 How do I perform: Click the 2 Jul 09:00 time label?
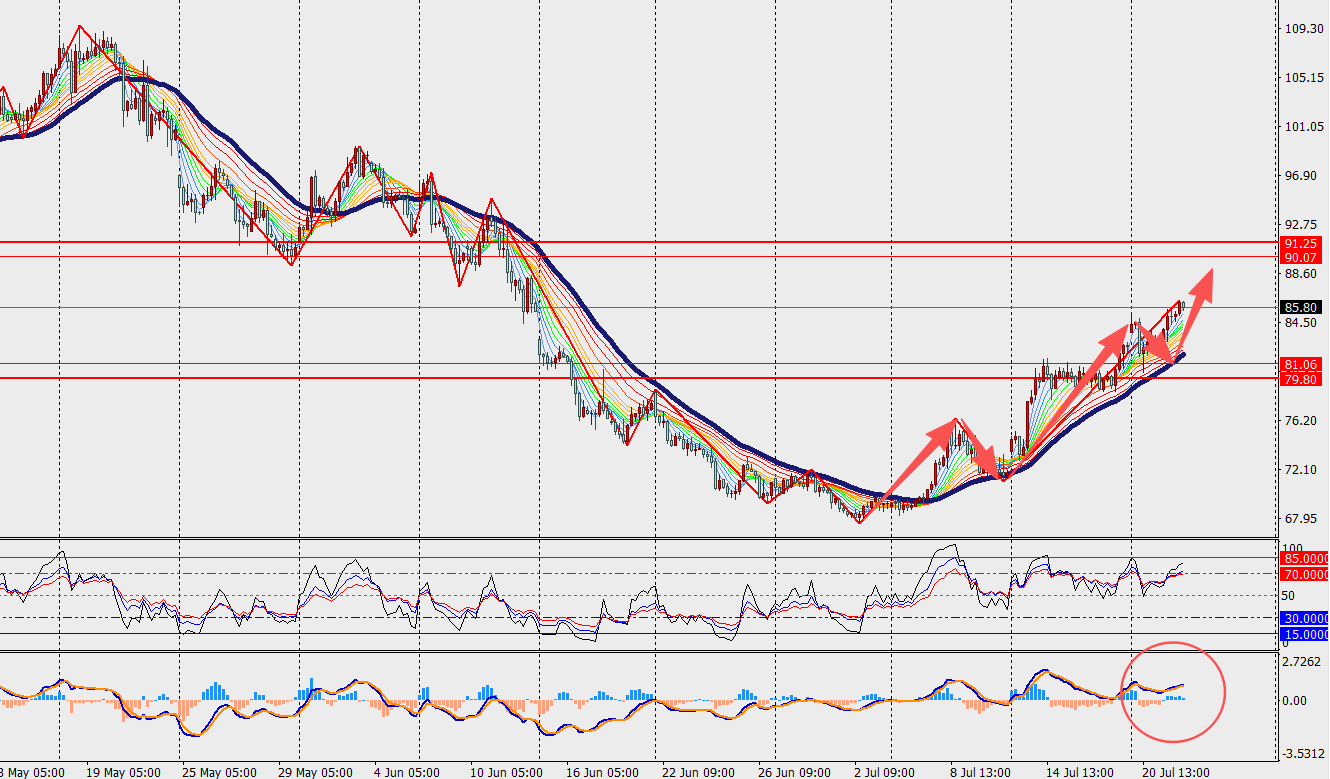point(885,772)
